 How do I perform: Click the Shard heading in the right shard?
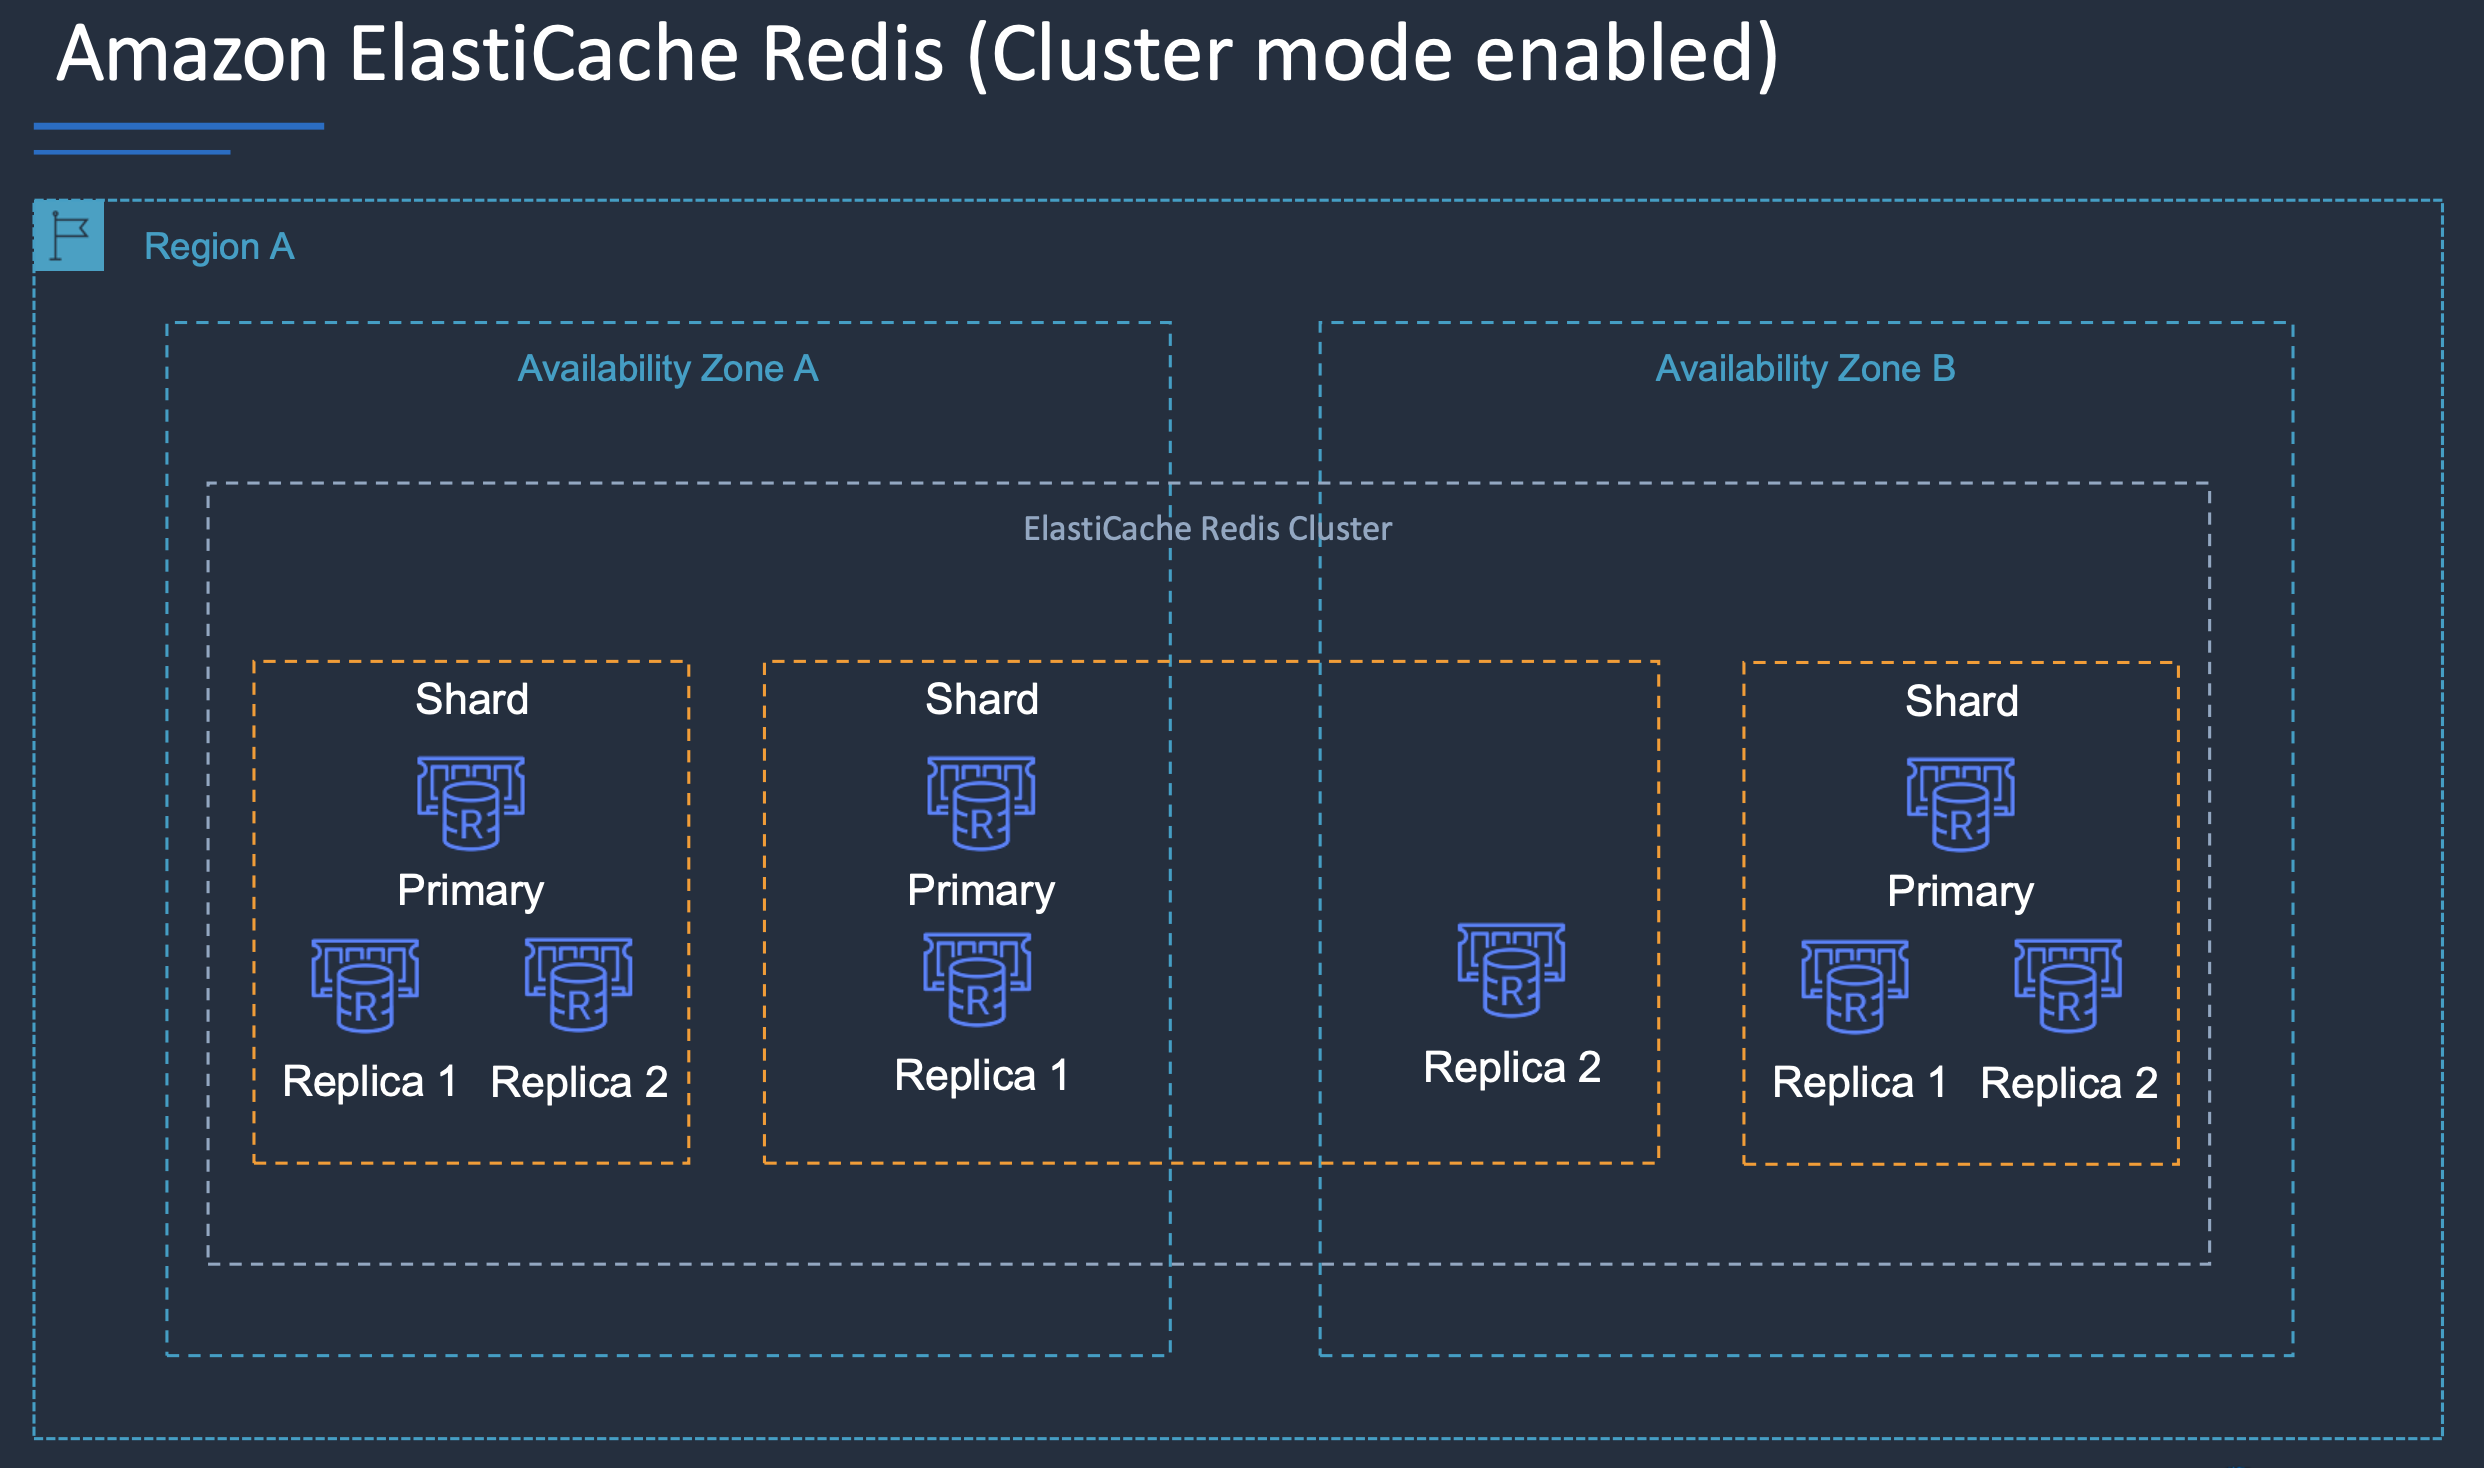point(1961,701)
